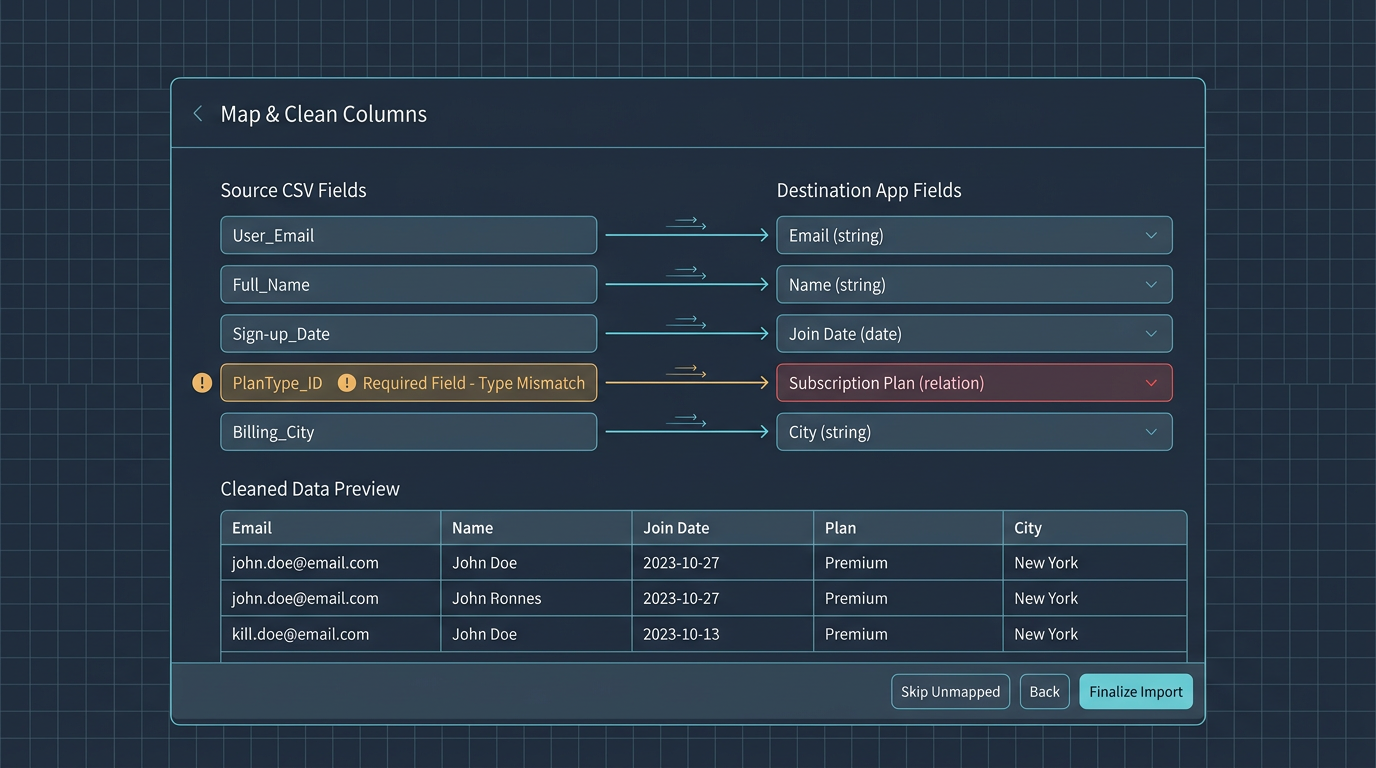Screen dimensions: 1376x768
Task: Click the warning icon beside the PlanType_ID row
Action: click(201, 382)
